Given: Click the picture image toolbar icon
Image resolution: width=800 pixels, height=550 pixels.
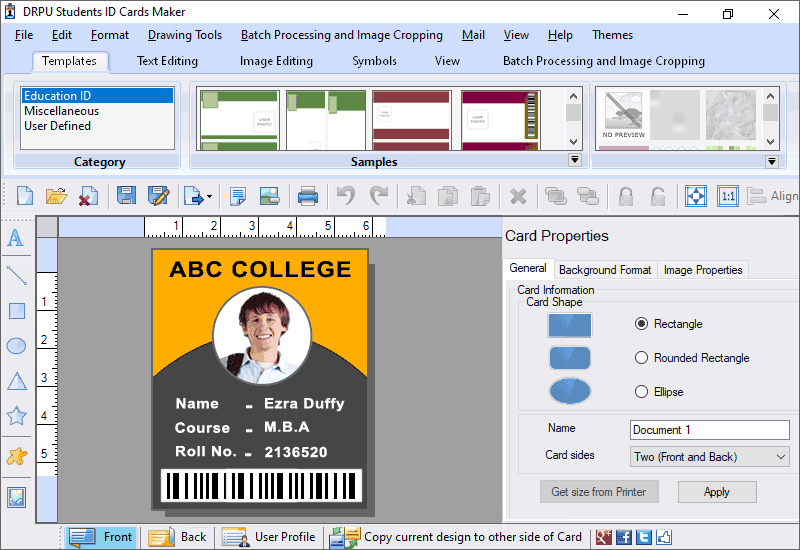Looking at the screenshot, I should pyautogui.click(x=269, y=196).
